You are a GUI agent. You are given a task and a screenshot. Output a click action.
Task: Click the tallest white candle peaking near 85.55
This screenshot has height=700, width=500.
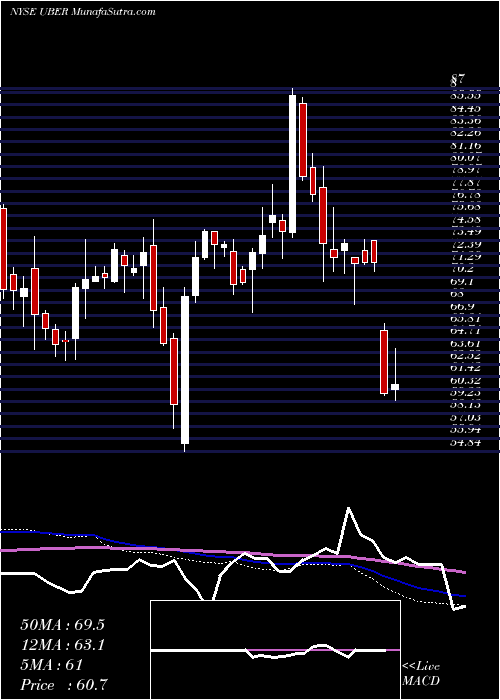click(292, 164)
